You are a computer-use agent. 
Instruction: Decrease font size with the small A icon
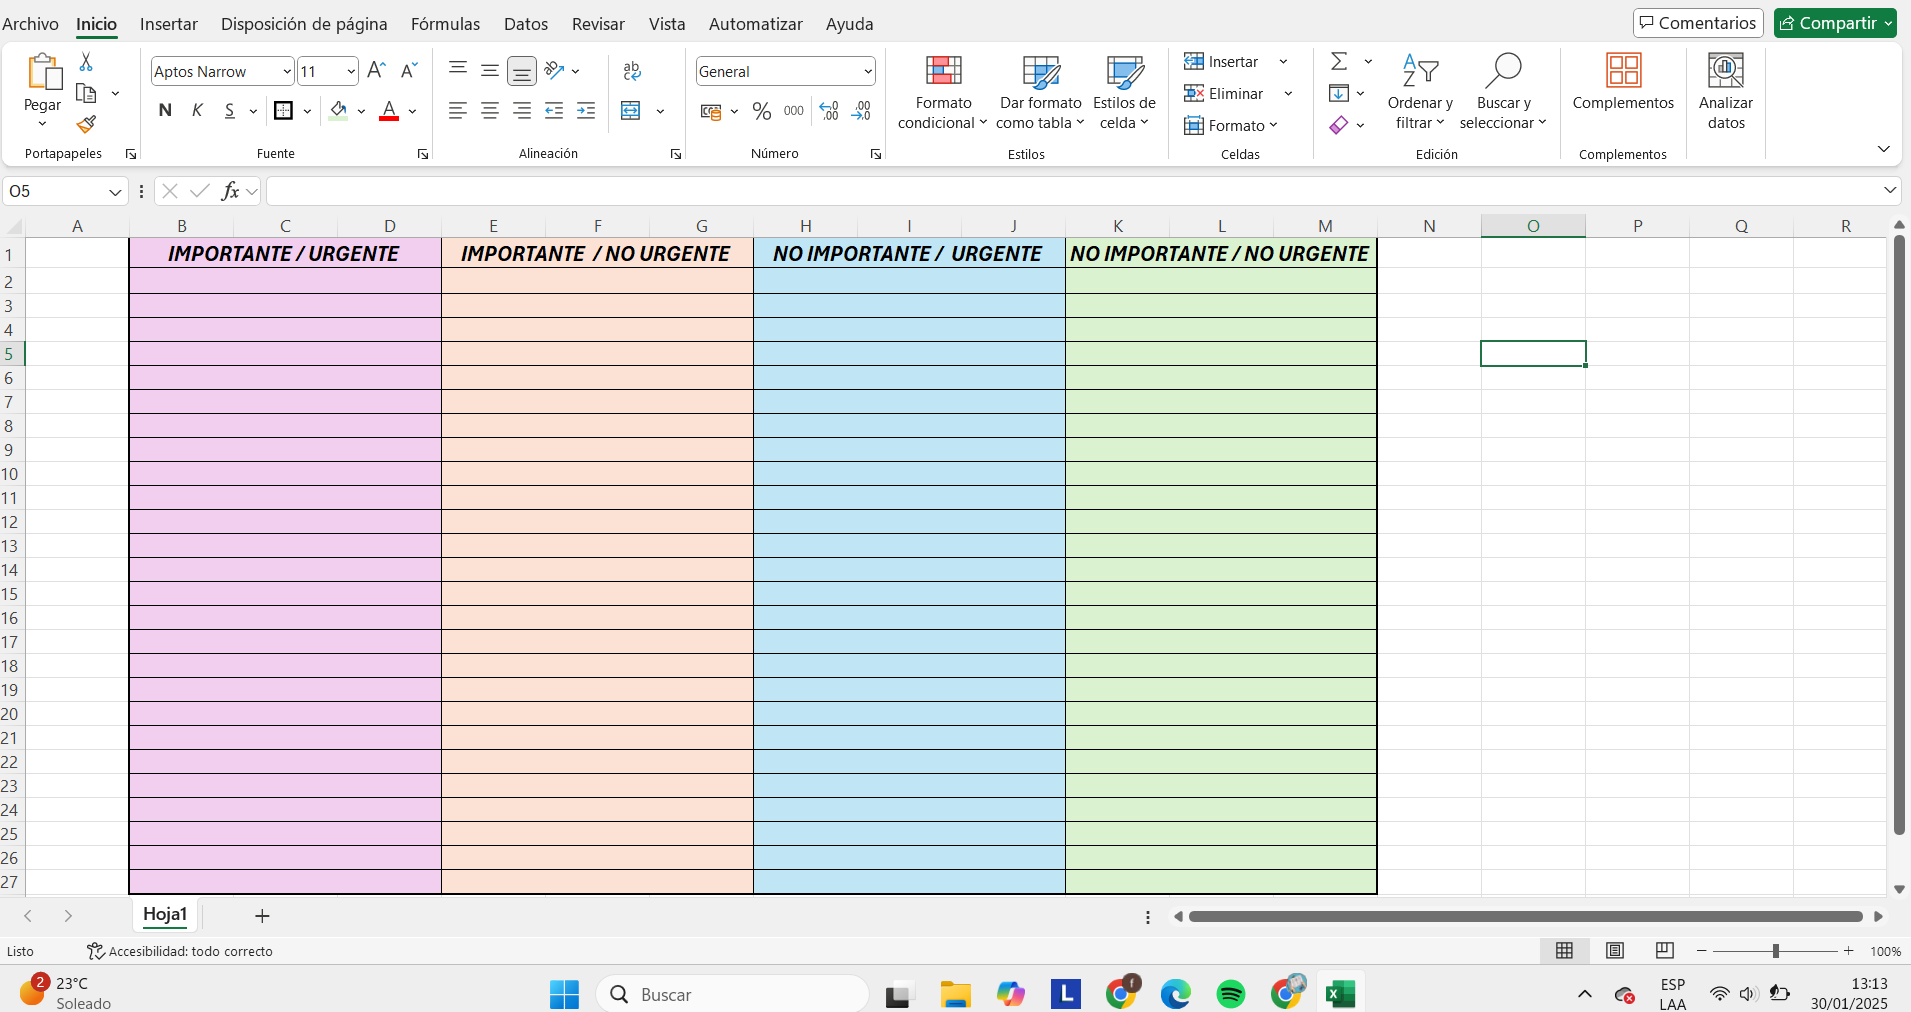click(408, 70)
